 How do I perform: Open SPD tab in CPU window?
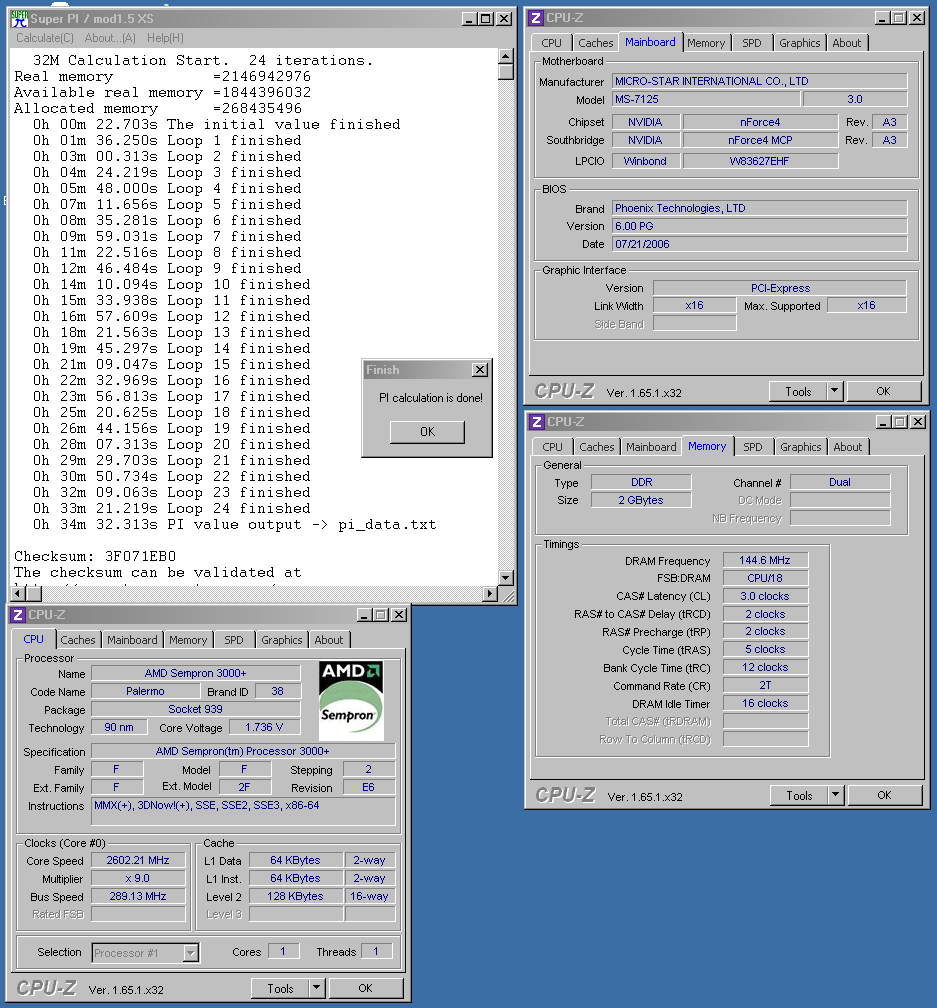tap(234, 640)
